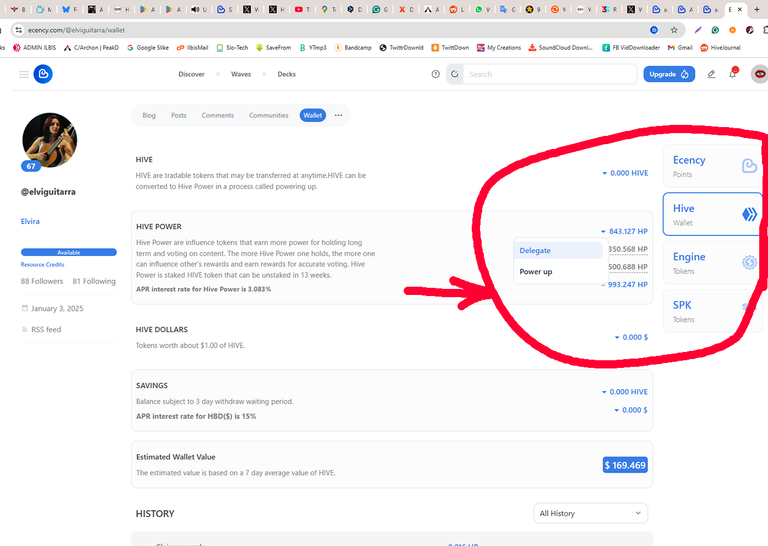Open the Hive Wallet card

click(713, 214)
